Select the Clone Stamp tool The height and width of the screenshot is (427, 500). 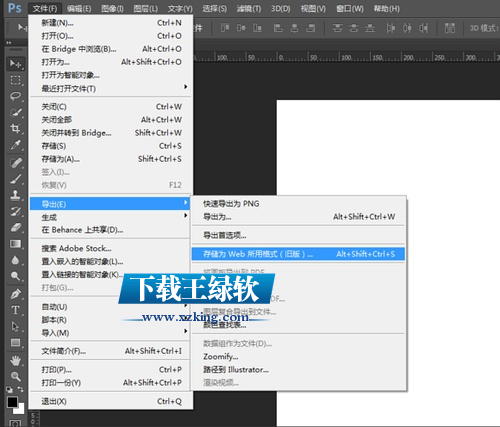(x=15, y=195)
